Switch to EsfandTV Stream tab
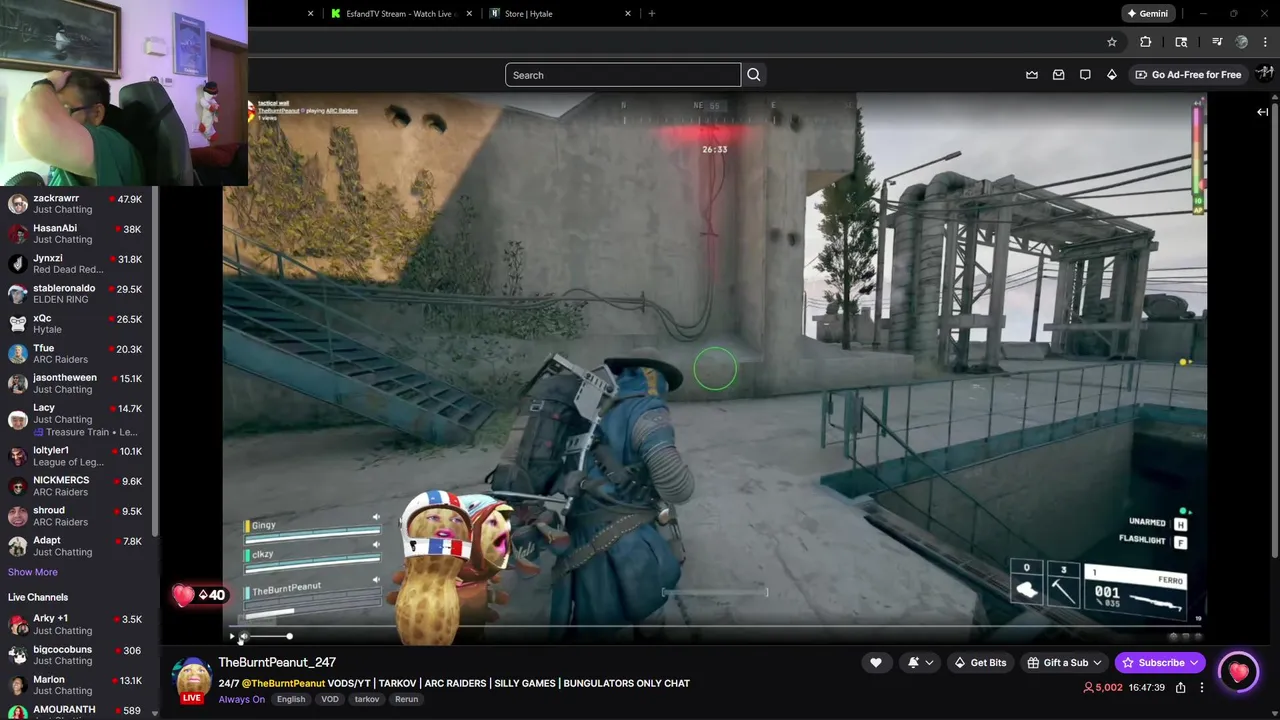The height and width of the screenshot is (720, 1280). pyautogui.click(x=394, y=13)
